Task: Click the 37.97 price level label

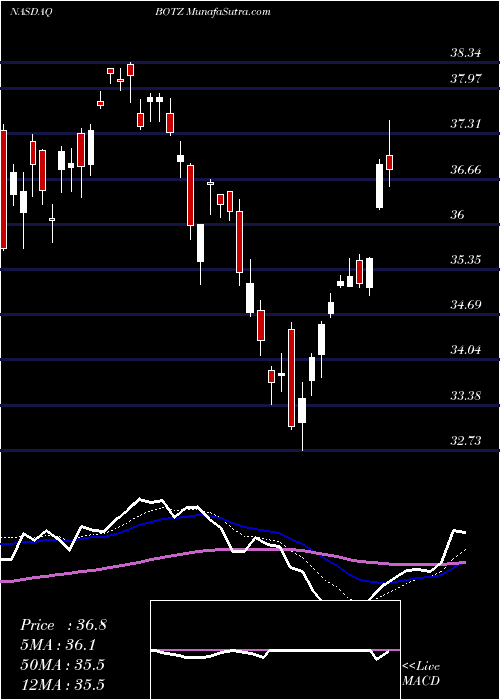Action: pyautogui.click(x=466, y=79)
